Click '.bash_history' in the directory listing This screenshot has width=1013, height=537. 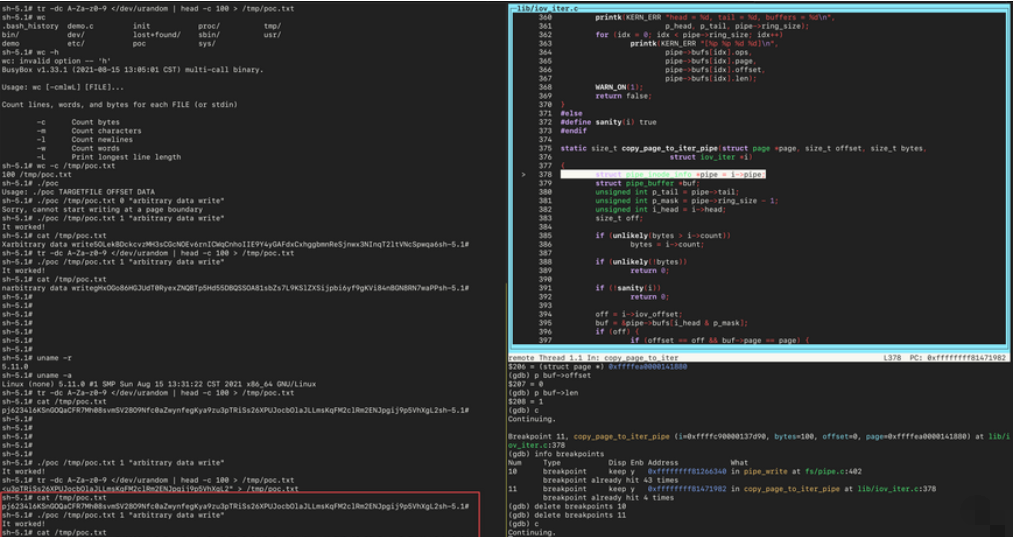30,26
